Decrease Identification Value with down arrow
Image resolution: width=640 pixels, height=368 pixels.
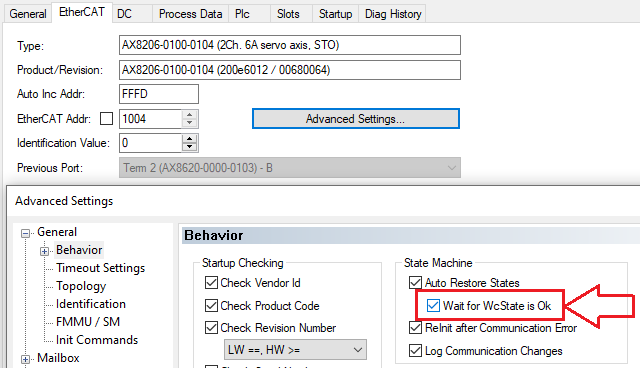click(x=189, y=147)
